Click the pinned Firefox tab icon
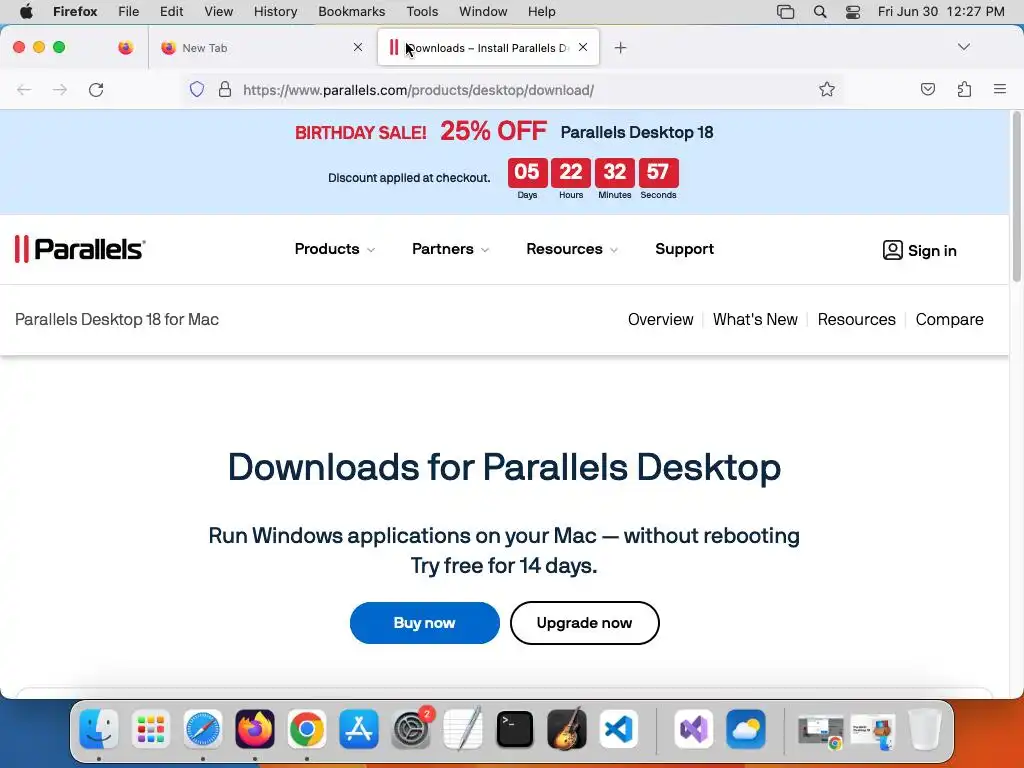 (x=125, y=47)
